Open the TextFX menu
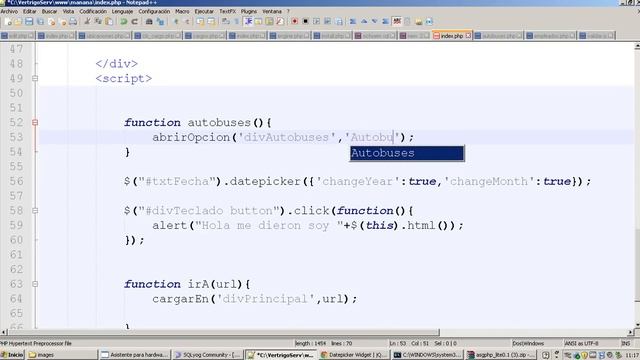The width and height of the screenshot is (640, 360). 227,11
